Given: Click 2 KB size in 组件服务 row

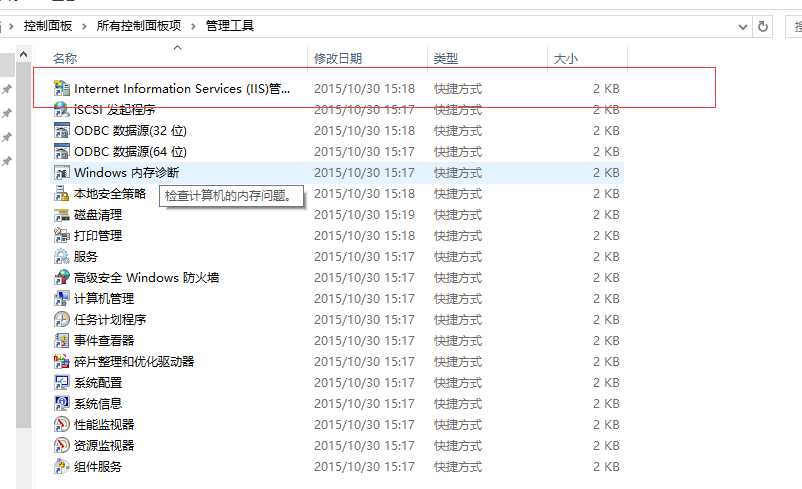Looking at the screenshot, I should 606,466.
